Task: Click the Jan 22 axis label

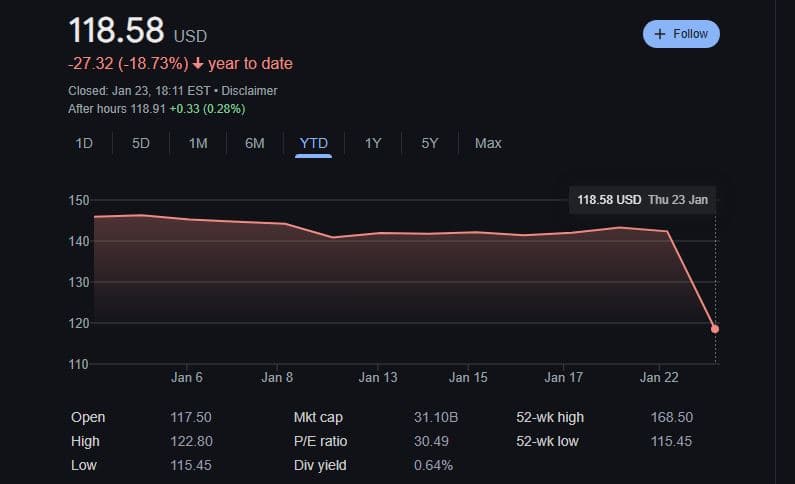Action: click(x=659, y=378)
